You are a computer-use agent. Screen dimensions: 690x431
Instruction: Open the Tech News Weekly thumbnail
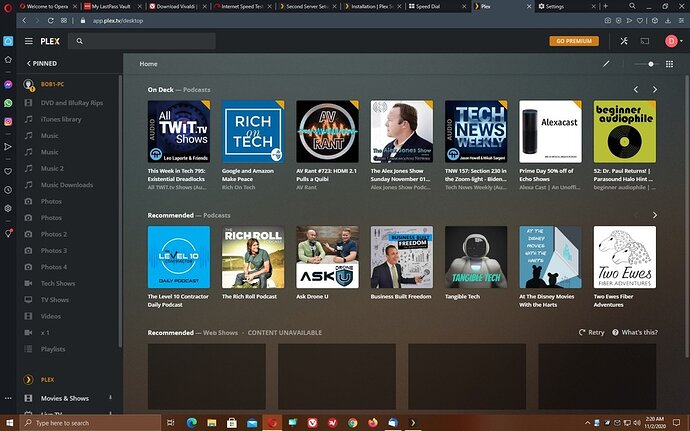click(x=476, y=131)
